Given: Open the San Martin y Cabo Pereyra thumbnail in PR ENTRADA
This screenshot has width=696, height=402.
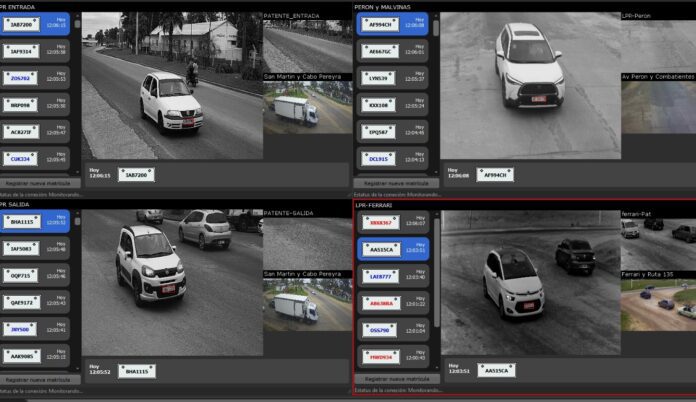Looking at the screenshot, I should click(x=308, y=107).
